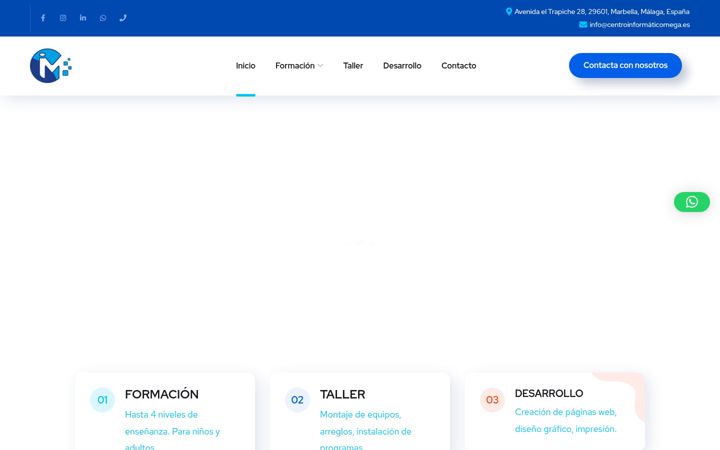Viewport: 720px width, 450px height.
Task: Click the 02 number badge
Action: point(297,400)
